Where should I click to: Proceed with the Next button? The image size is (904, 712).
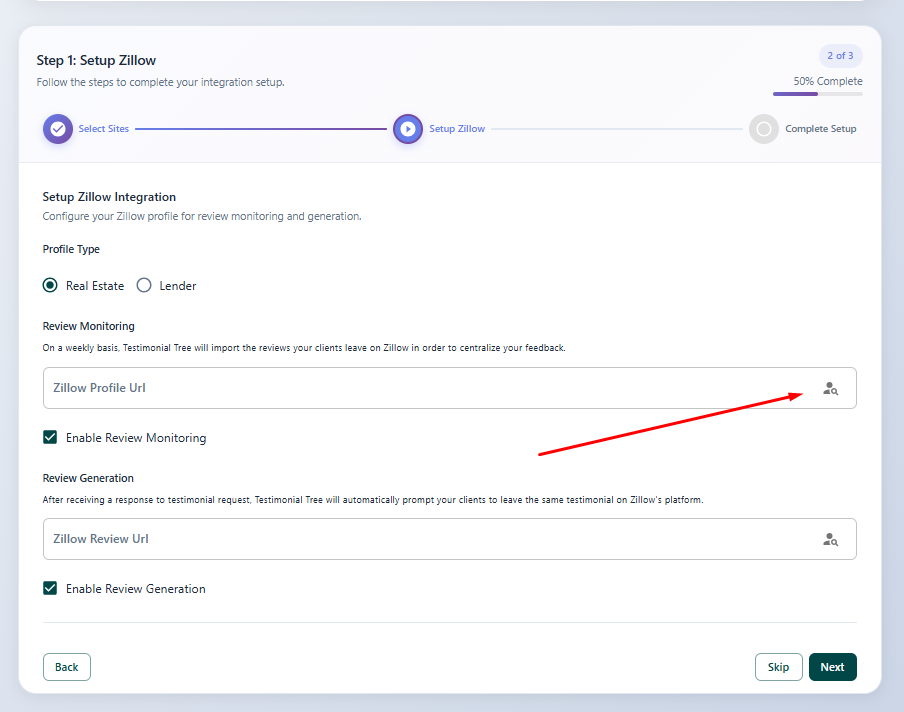(833, 667)
